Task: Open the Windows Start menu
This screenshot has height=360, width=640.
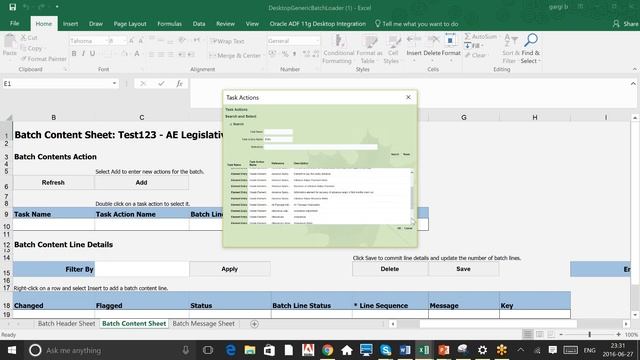Action: (x=11, y=350)
